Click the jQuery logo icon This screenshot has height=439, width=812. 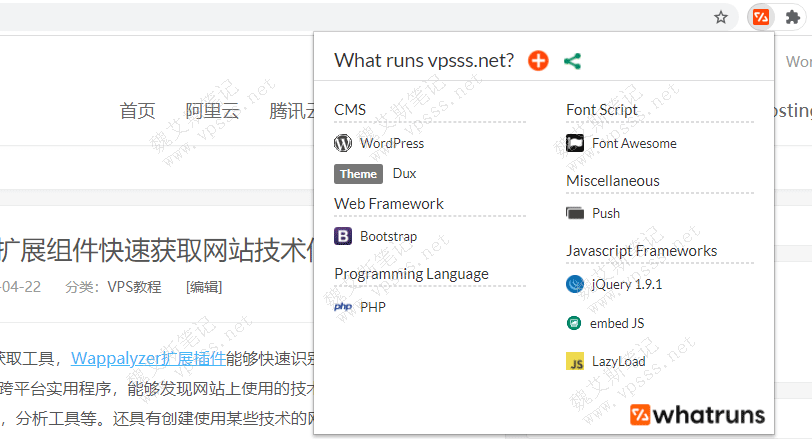tap(575, 284)
